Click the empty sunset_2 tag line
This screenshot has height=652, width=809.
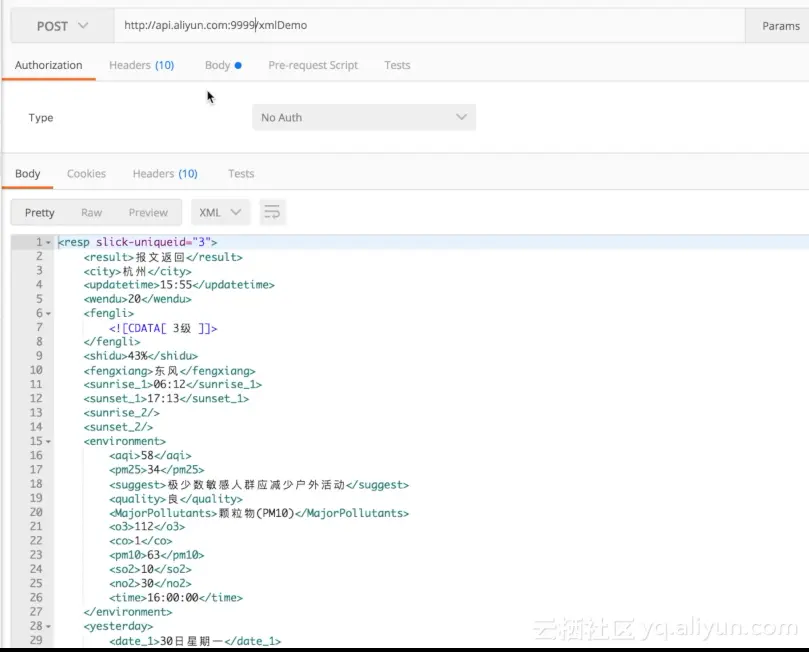click(x=118, y=427)
